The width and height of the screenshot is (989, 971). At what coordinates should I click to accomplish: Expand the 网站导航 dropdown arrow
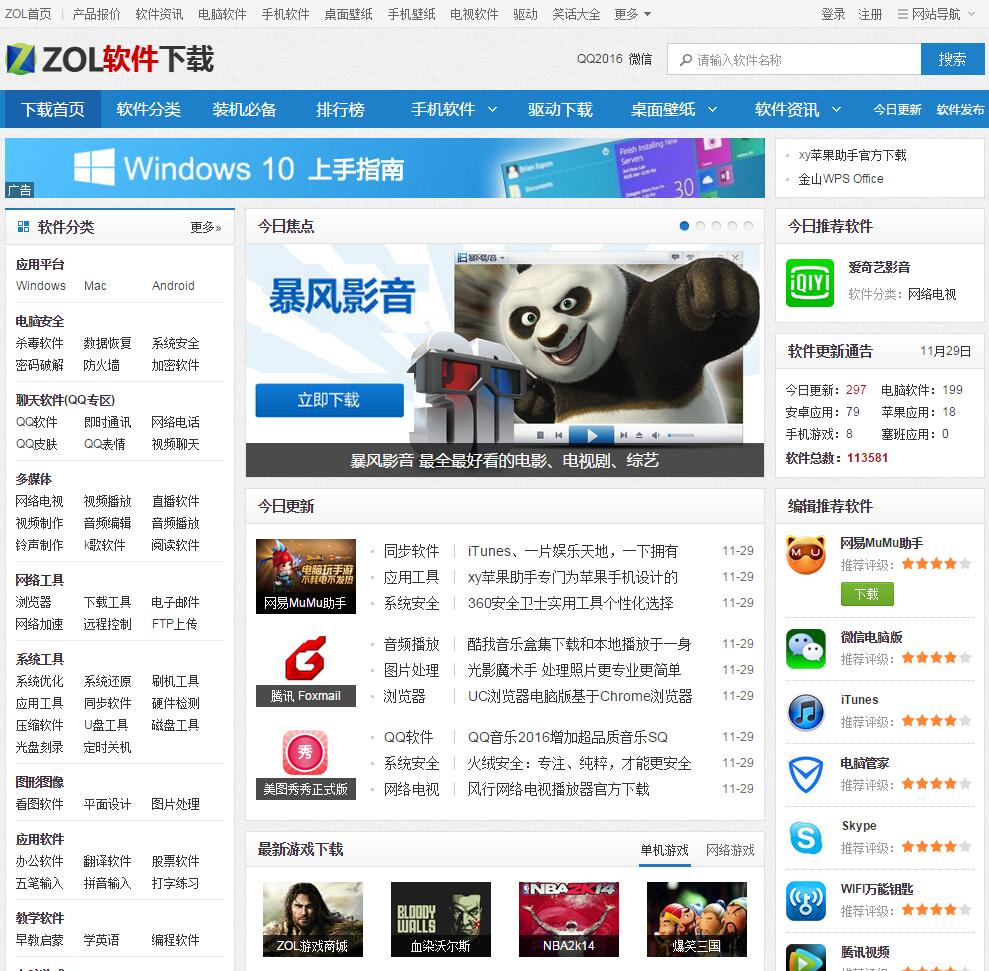pyautogui.click(x=971, y=15)
